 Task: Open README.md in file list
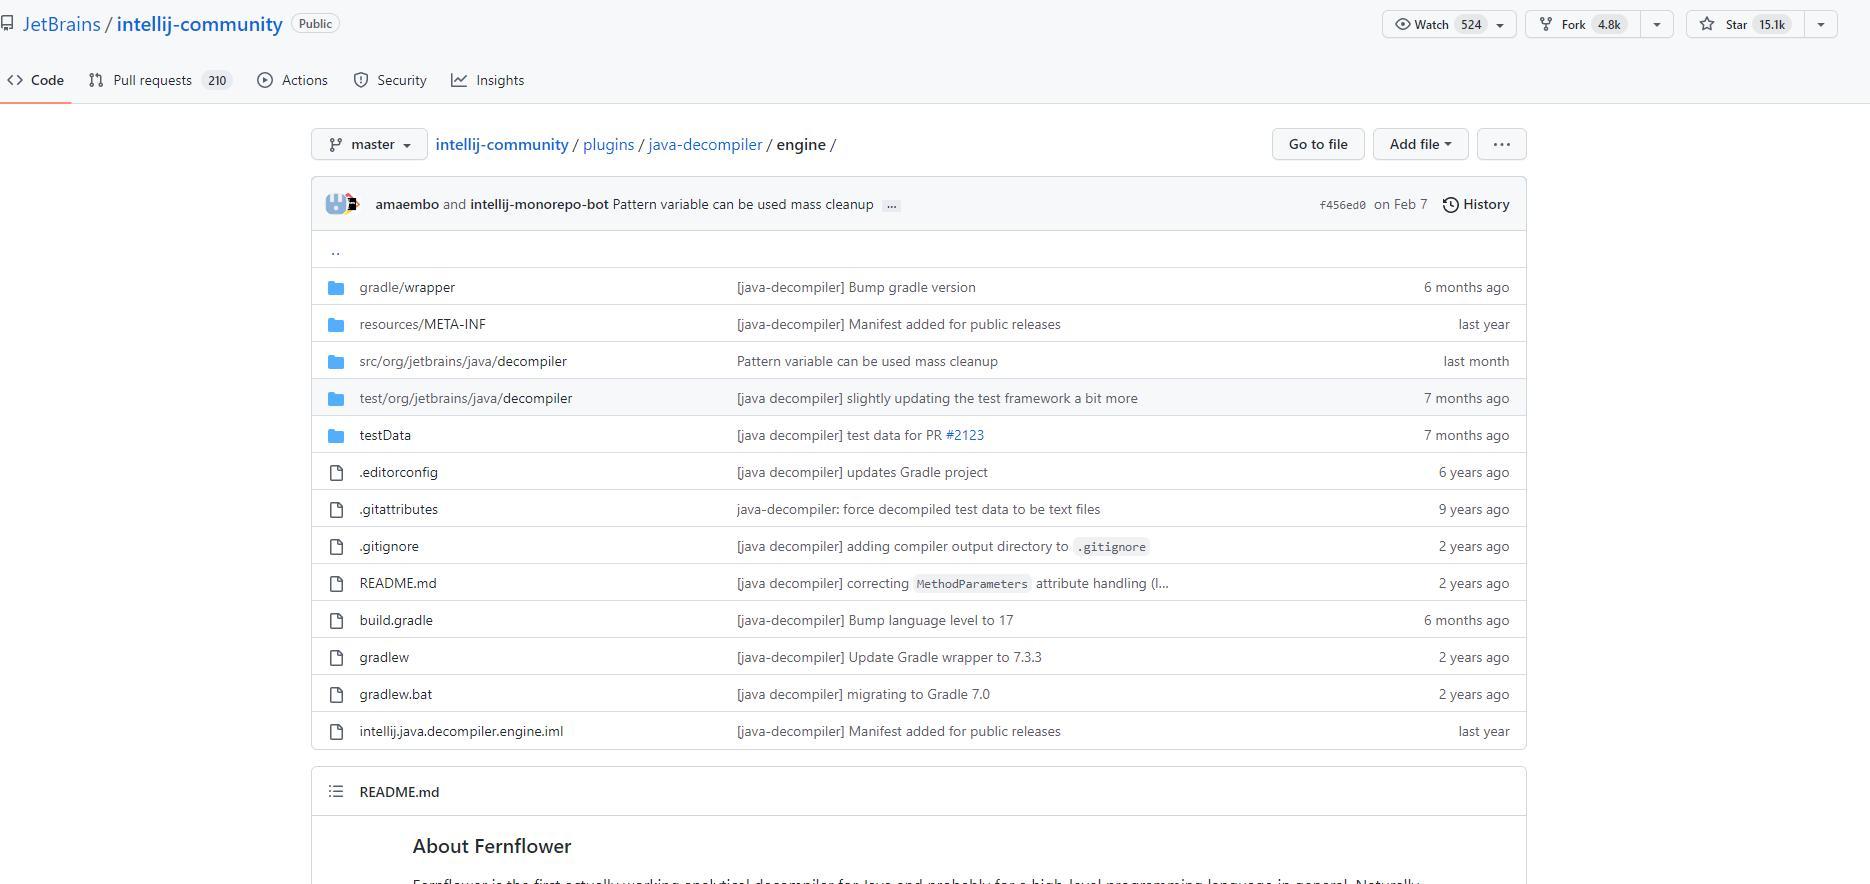[x=398, y=583]
